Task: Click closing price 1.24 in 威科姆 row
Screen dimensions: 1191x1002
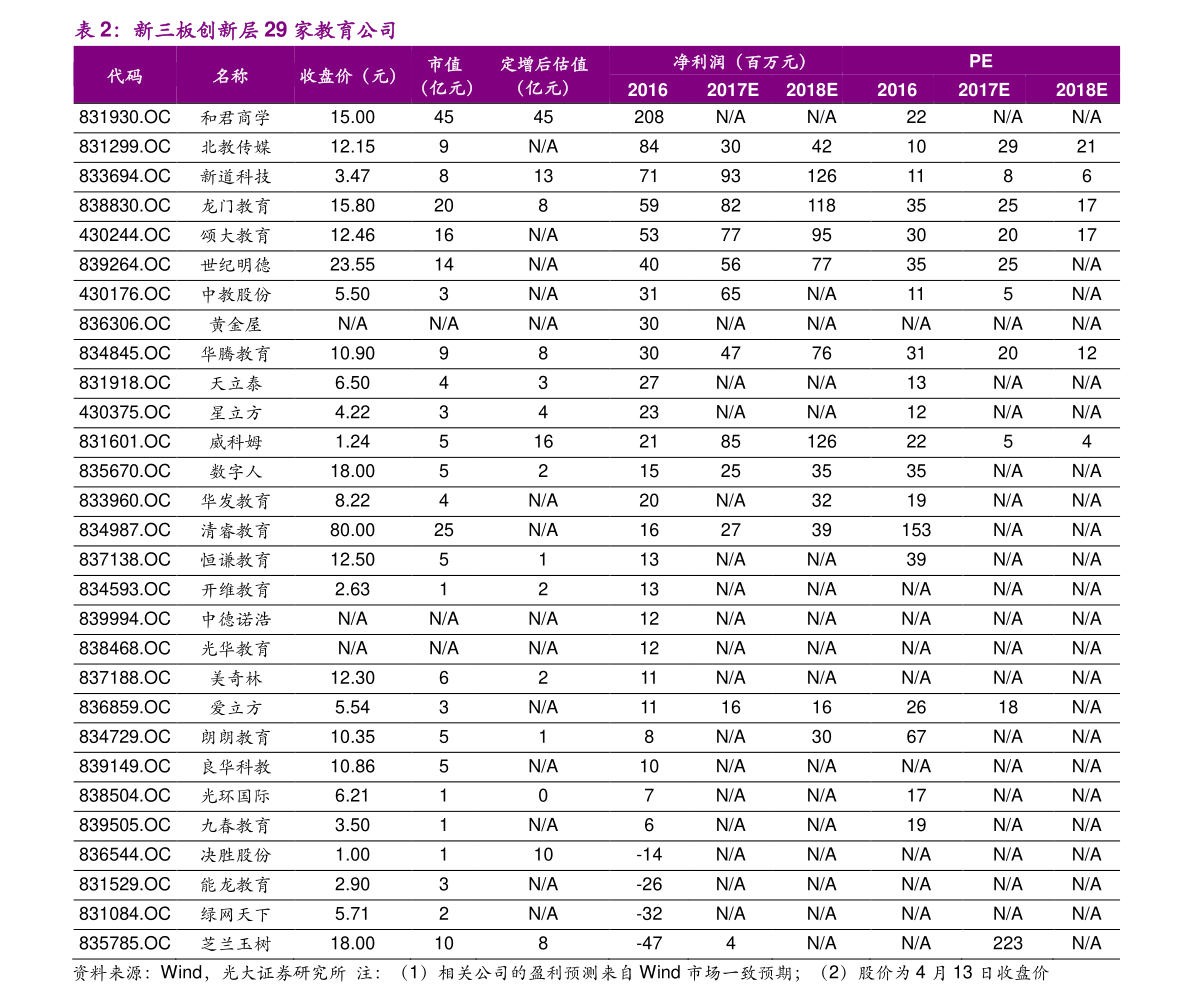Action: point(352,441)
